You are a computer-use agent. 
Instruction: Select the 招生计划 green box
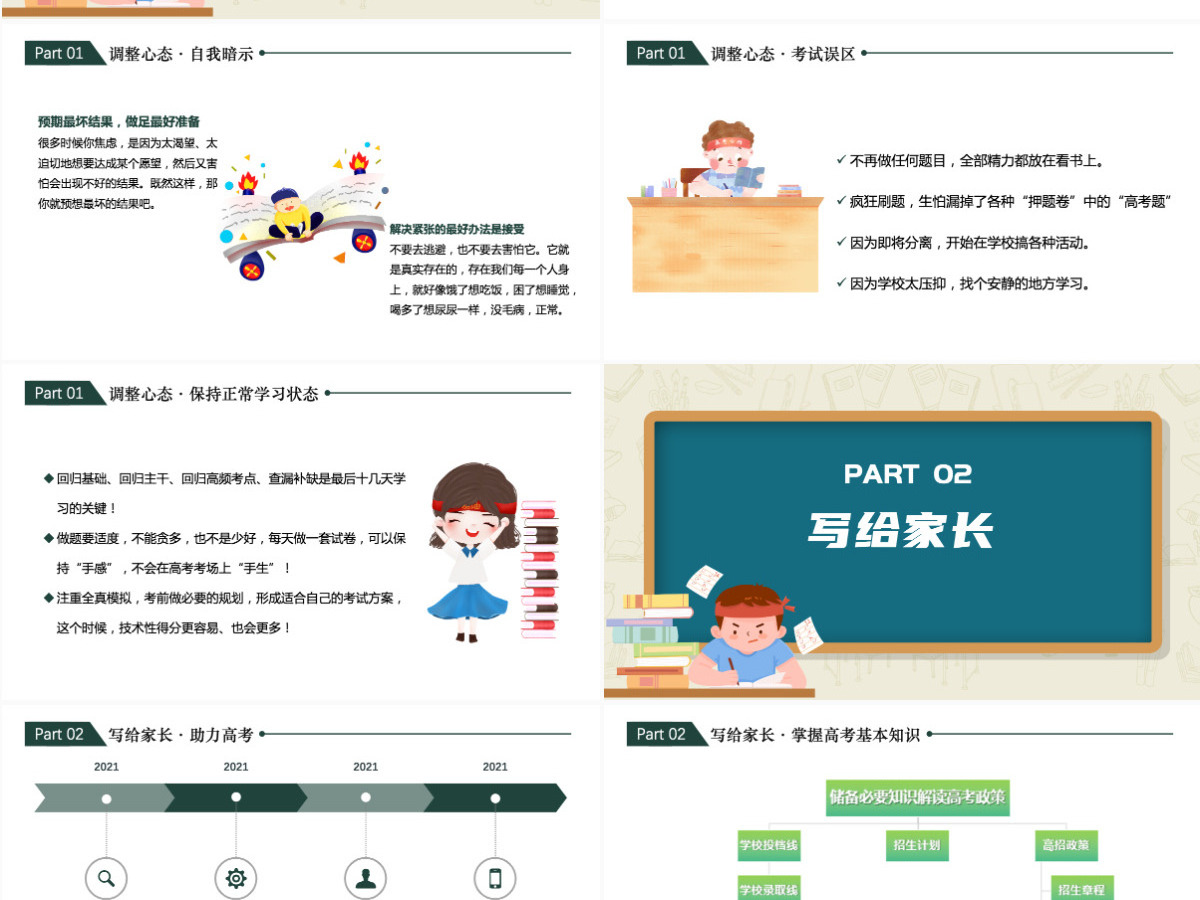click(917, 845)
